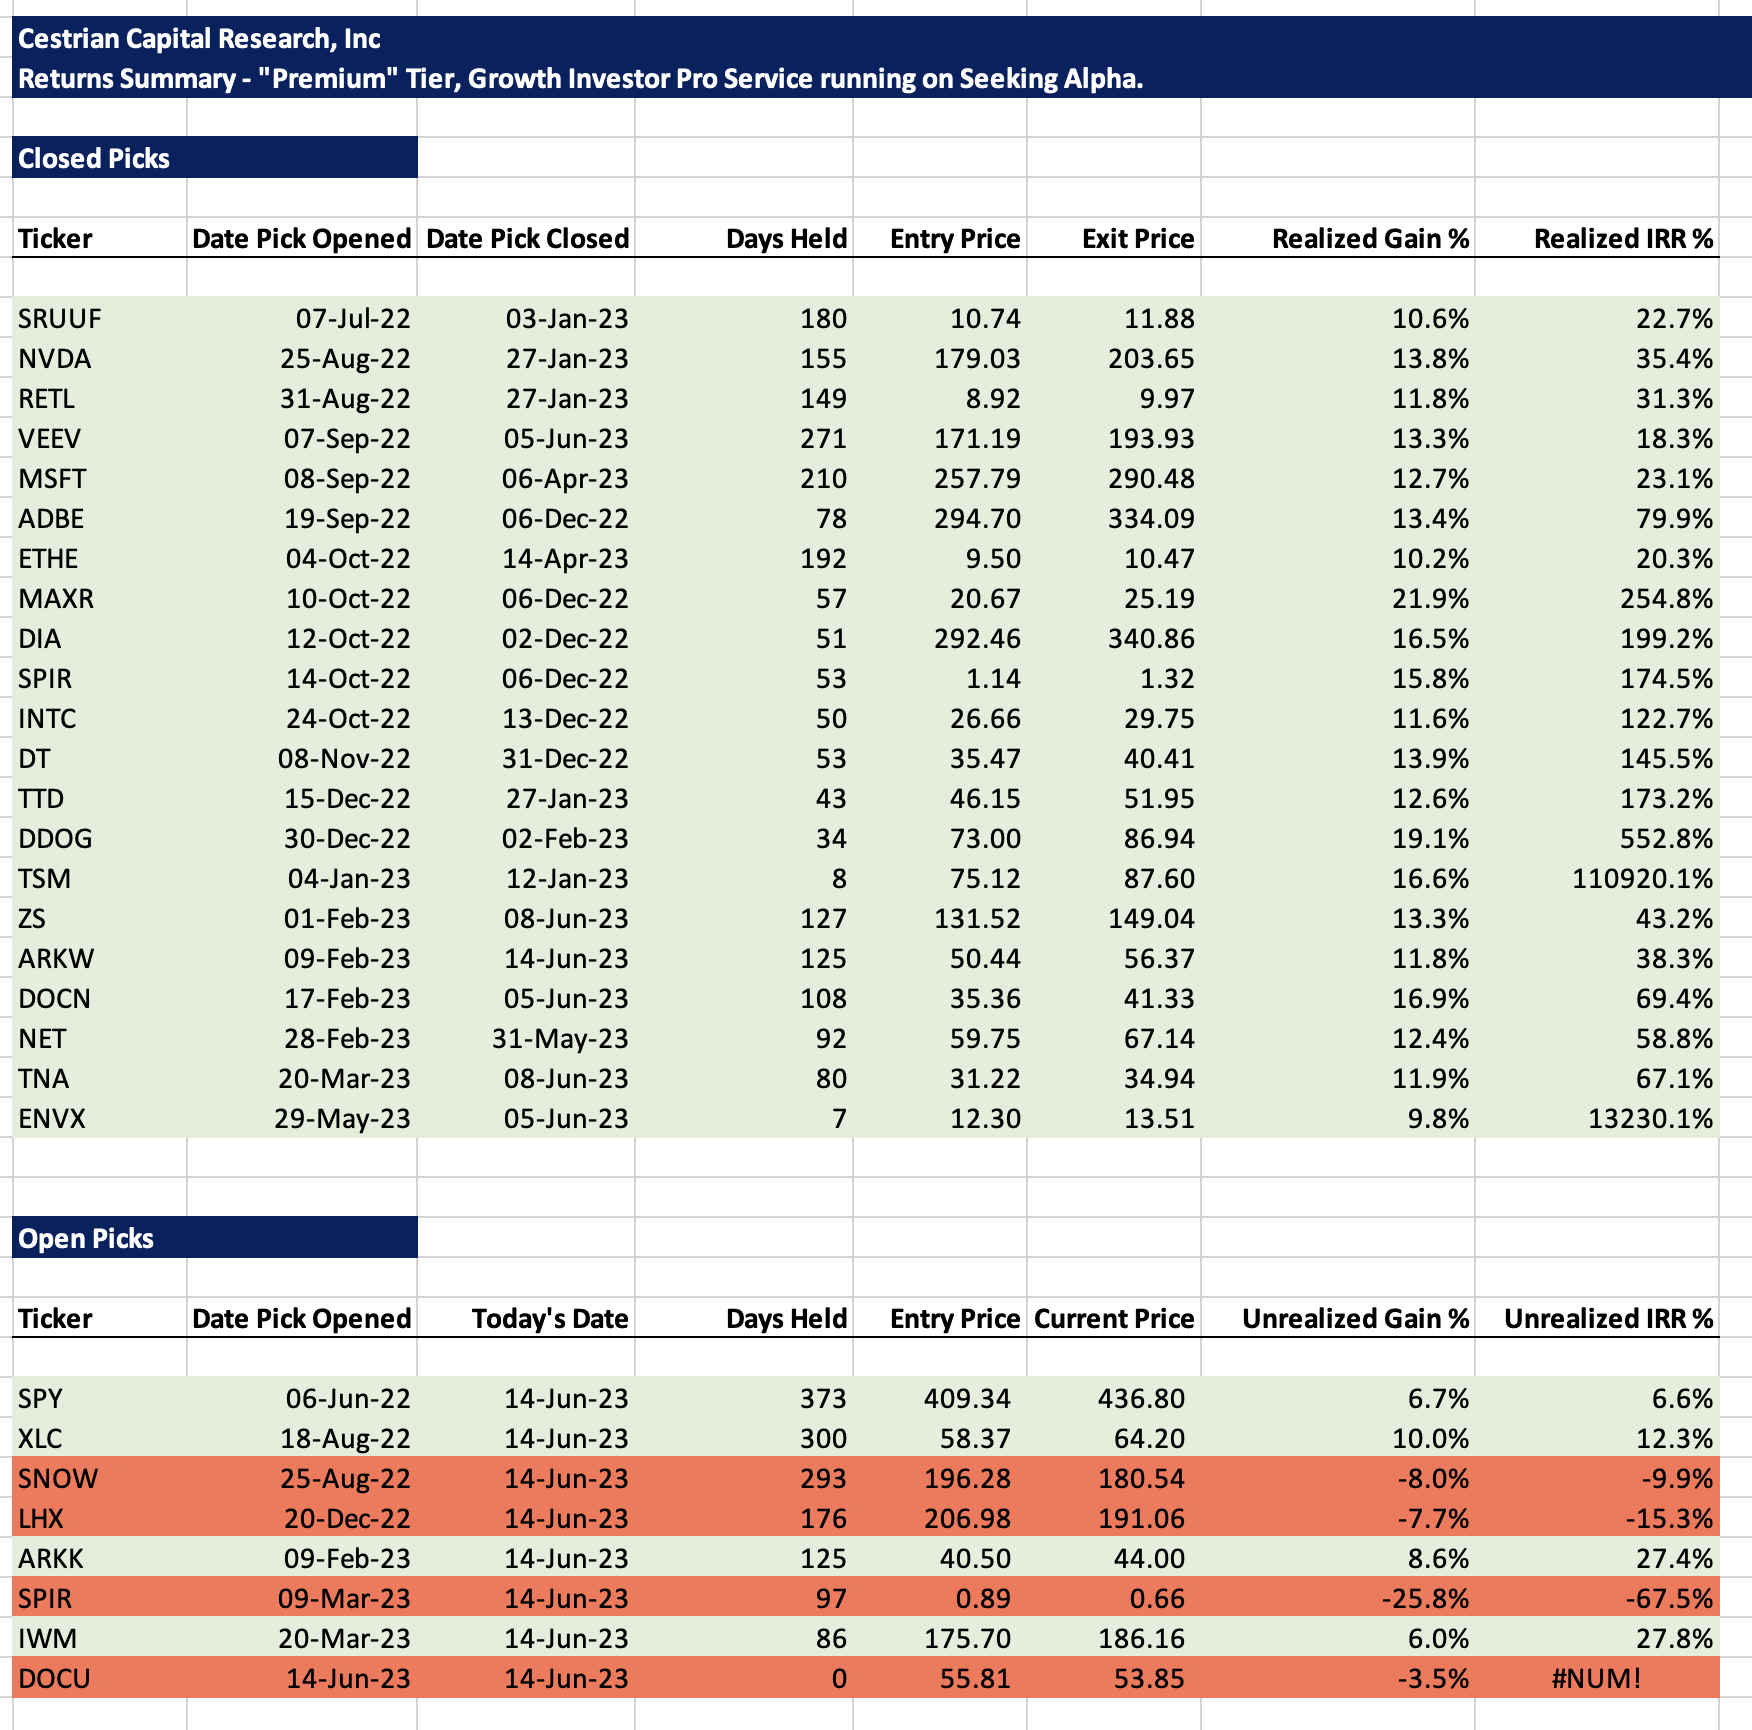This screenshot has width=1752, height=1730.
Task: Click DDOG's realized IRR 552.8%
Action: (1666, 839)
